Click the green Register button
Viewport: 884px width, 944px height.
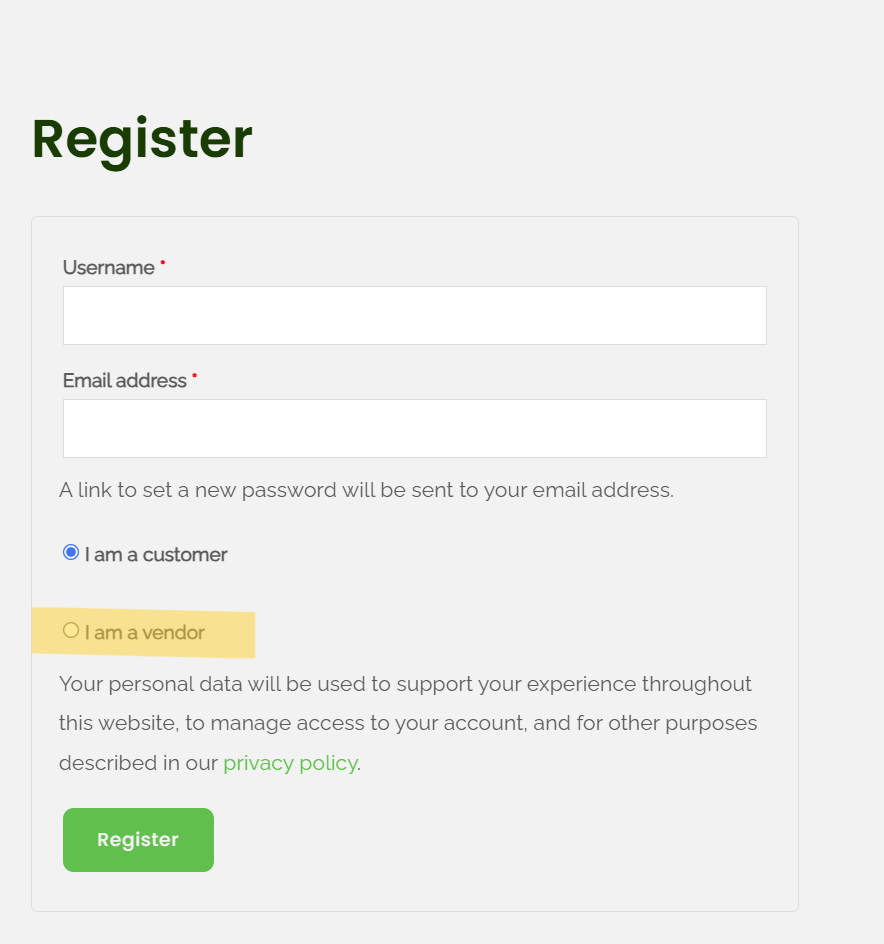(x=138, y=839)
